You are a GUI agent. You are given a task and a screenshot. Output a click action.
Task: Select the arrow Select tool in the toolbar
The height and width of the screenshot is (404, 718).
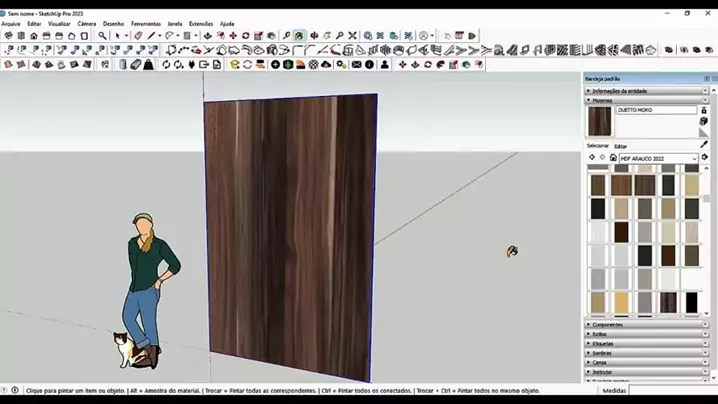117,36
